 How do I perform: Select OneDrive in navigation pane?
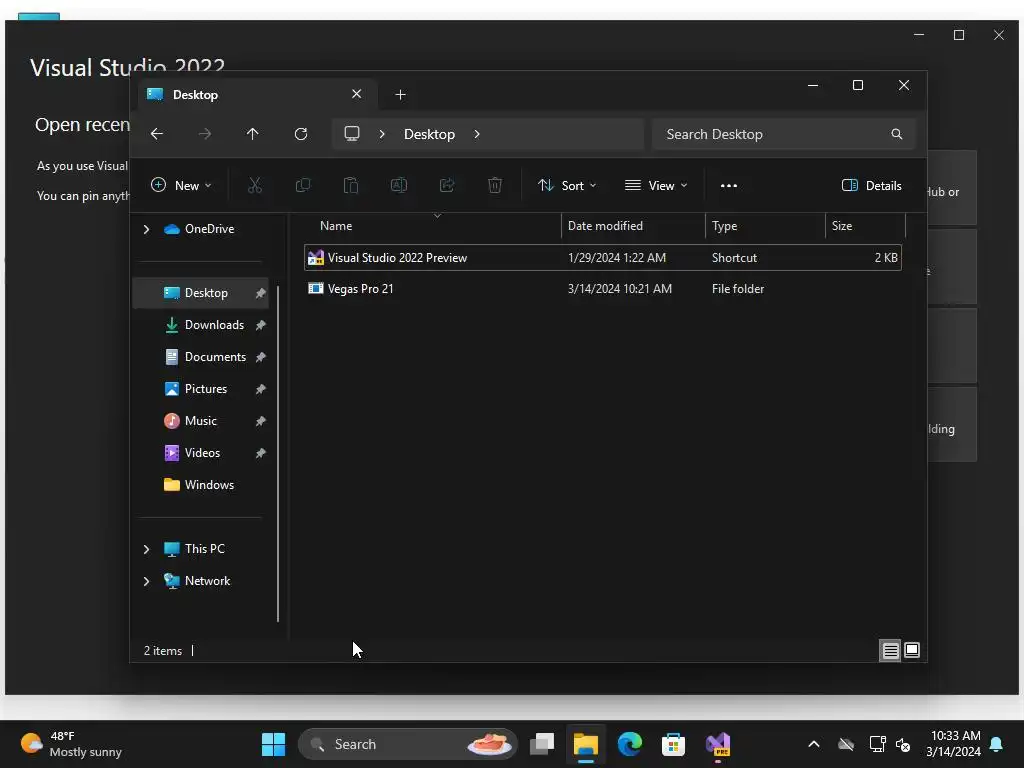tap(209, 229)
